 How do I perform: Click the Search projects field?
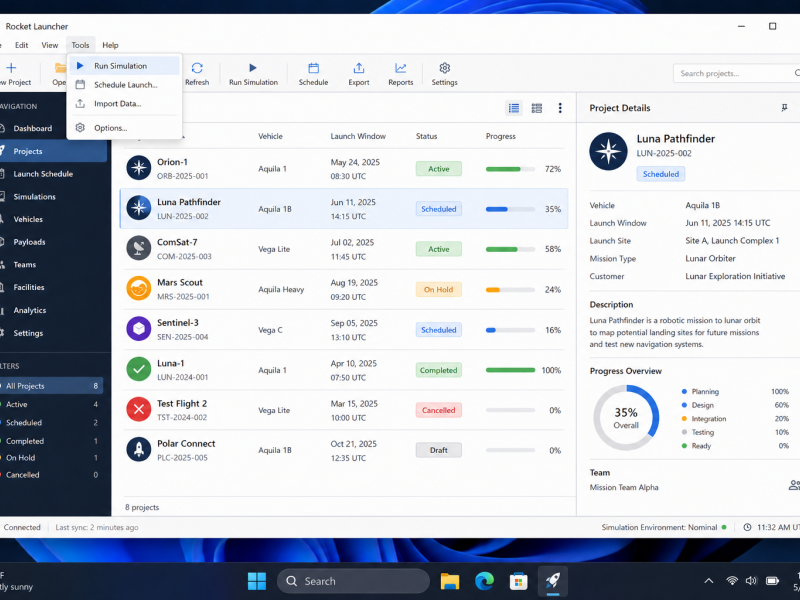(737, 73)
